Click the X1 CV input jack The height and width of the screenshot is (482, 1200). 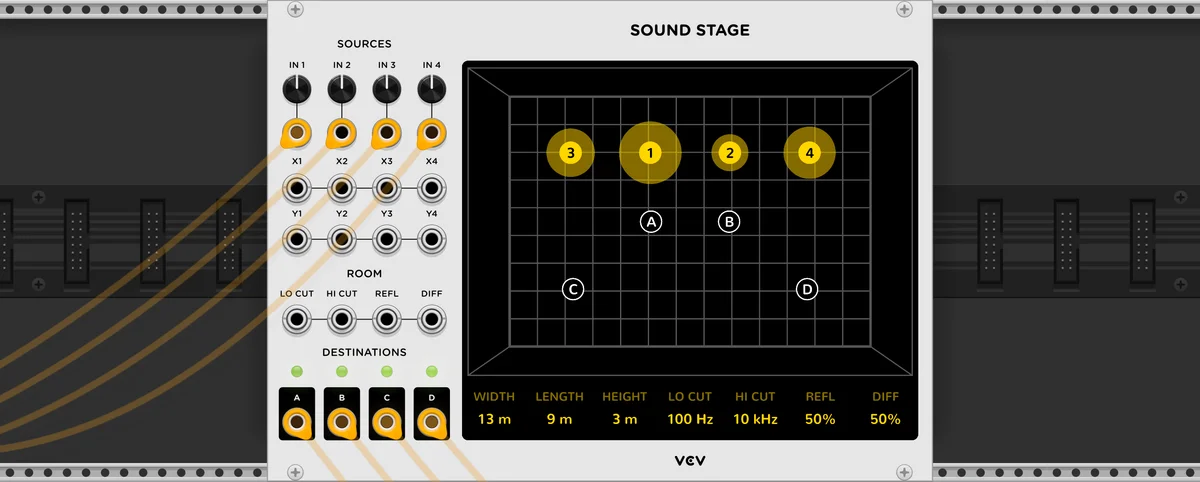tap(297, 187)
